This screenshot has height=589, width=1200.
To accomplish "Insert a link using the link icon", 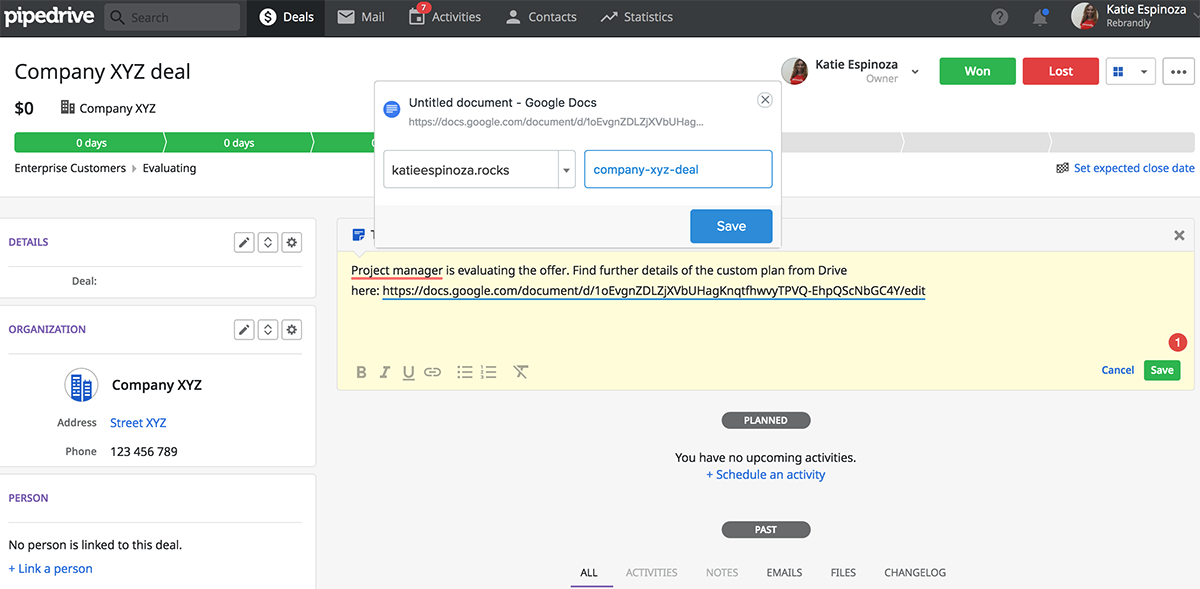I will tap(432, 372).
